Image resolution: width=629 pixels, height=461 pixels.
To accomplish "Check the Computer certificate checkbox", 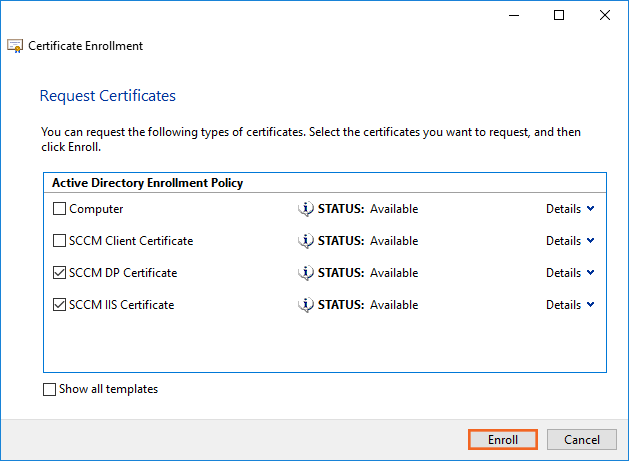I will (x=60, y=209).
